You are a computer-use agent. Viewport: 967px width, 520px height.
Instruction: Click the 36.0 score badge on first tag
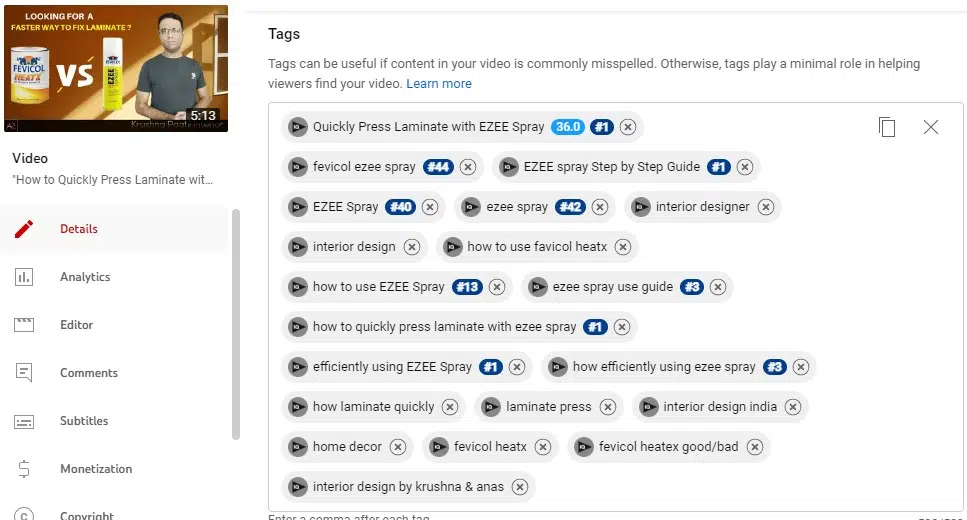[x=568, y=127]
